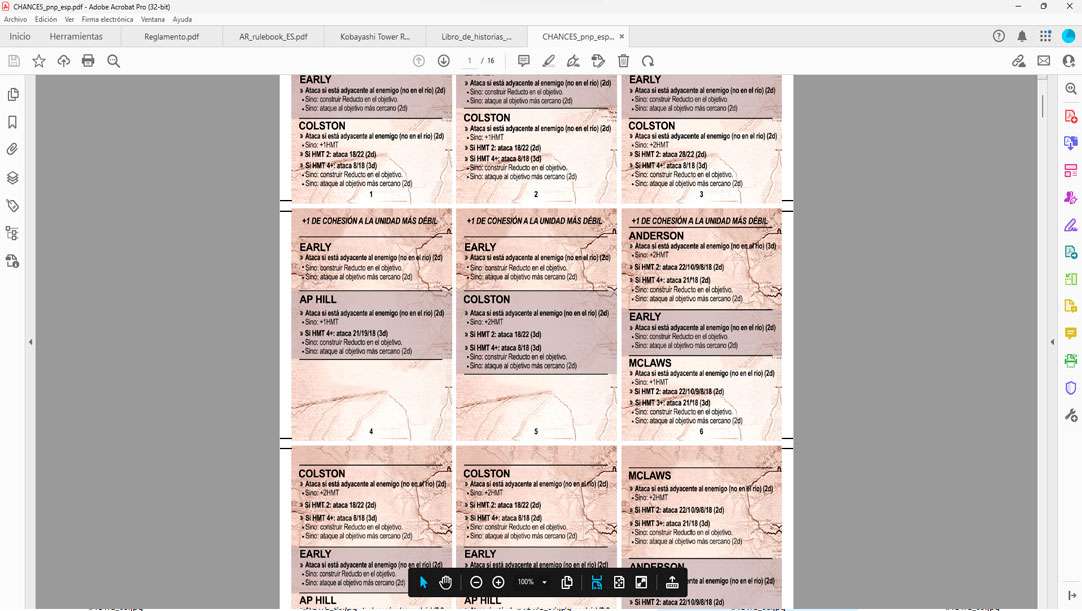Open the page thumbnails panel
Viewport: 1082px width, 611px height.
point(12,95)
